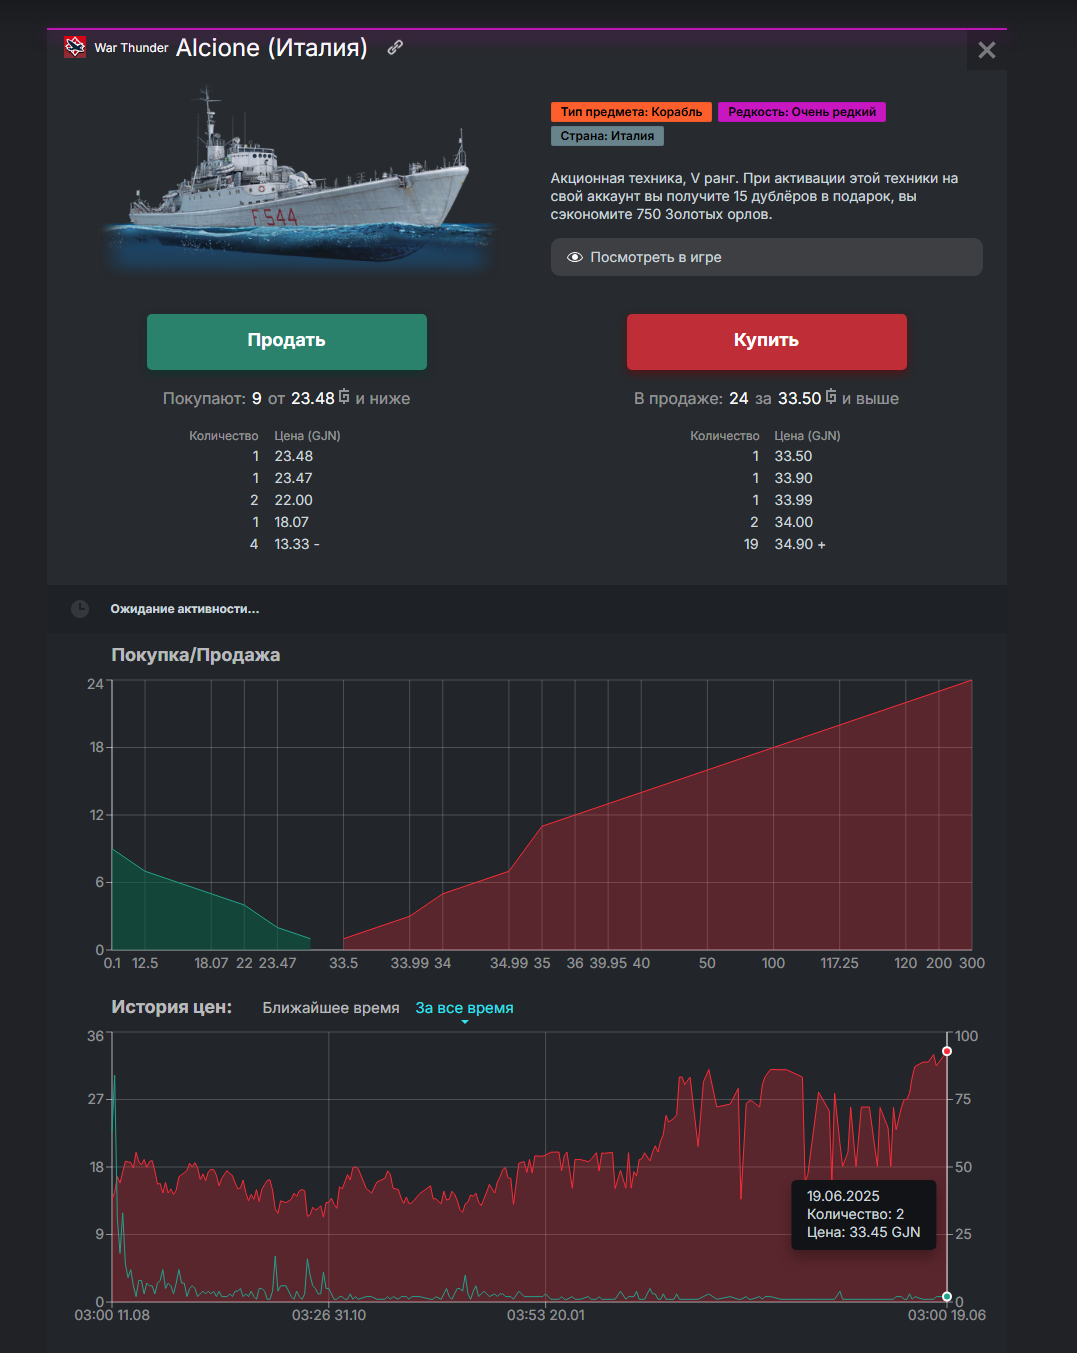Click the War Thunder logo icon

point(75,47)
